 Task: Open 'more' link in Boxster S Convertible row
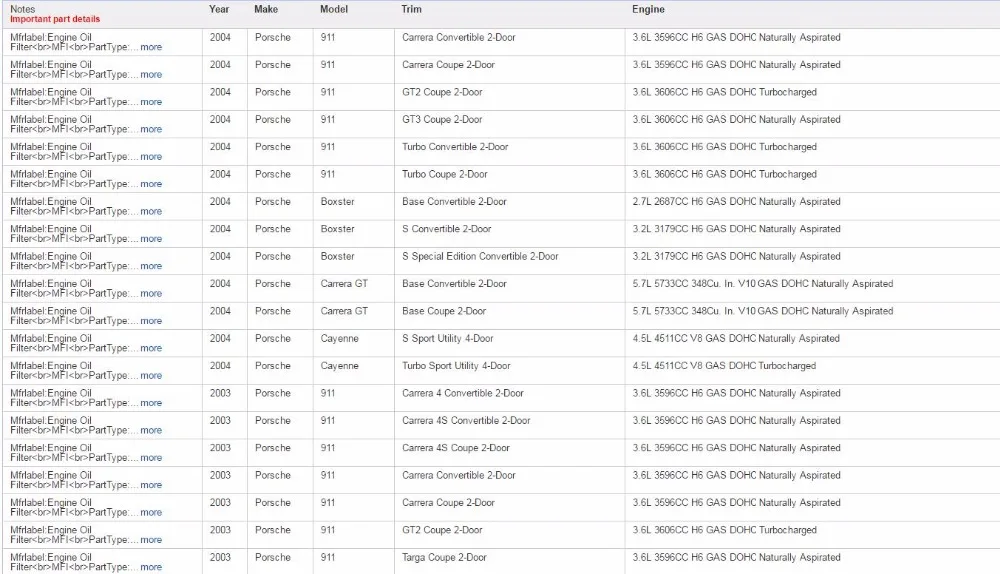point(151,239)
